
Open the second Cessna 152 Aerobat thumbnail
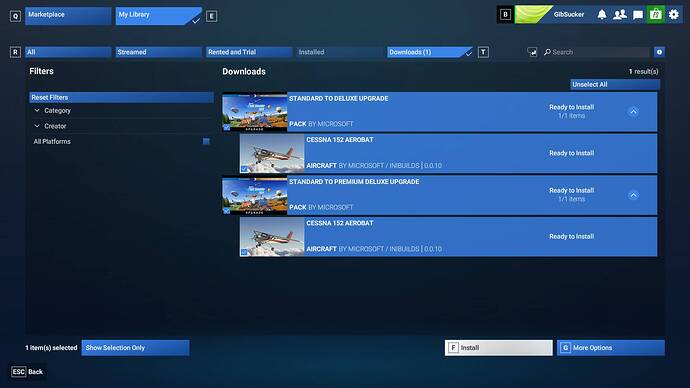pos(272,237)
